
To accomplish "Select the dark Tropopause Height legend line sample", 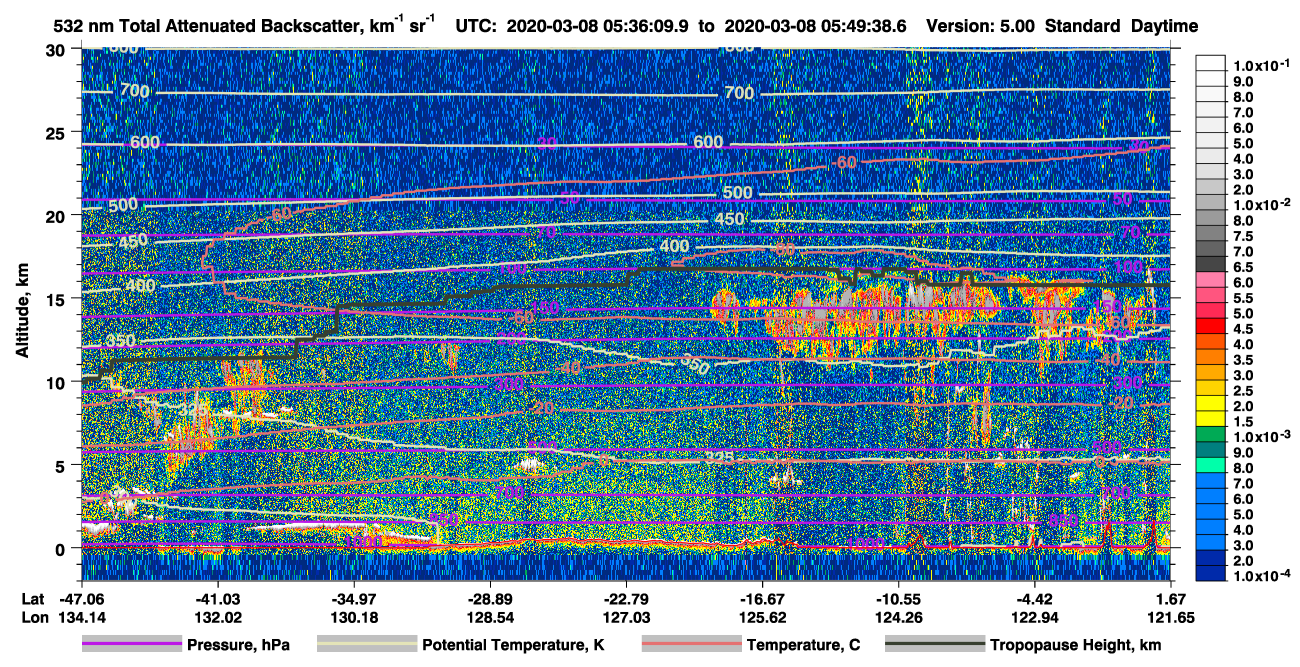I will 934,645.
